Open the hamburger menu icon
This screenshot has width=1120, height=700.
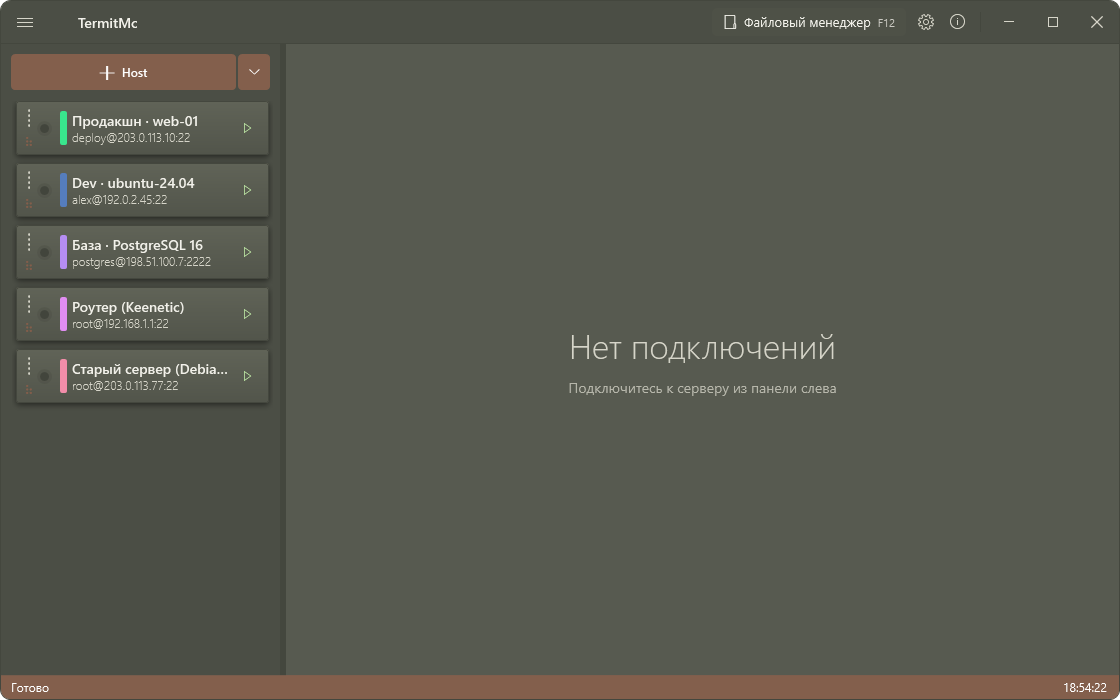pyautogui.click(x=25, y=23)
